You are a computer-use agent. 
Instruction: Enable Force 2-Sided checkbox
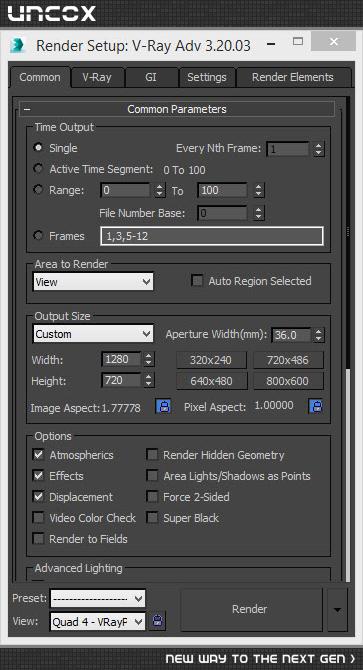152,497
